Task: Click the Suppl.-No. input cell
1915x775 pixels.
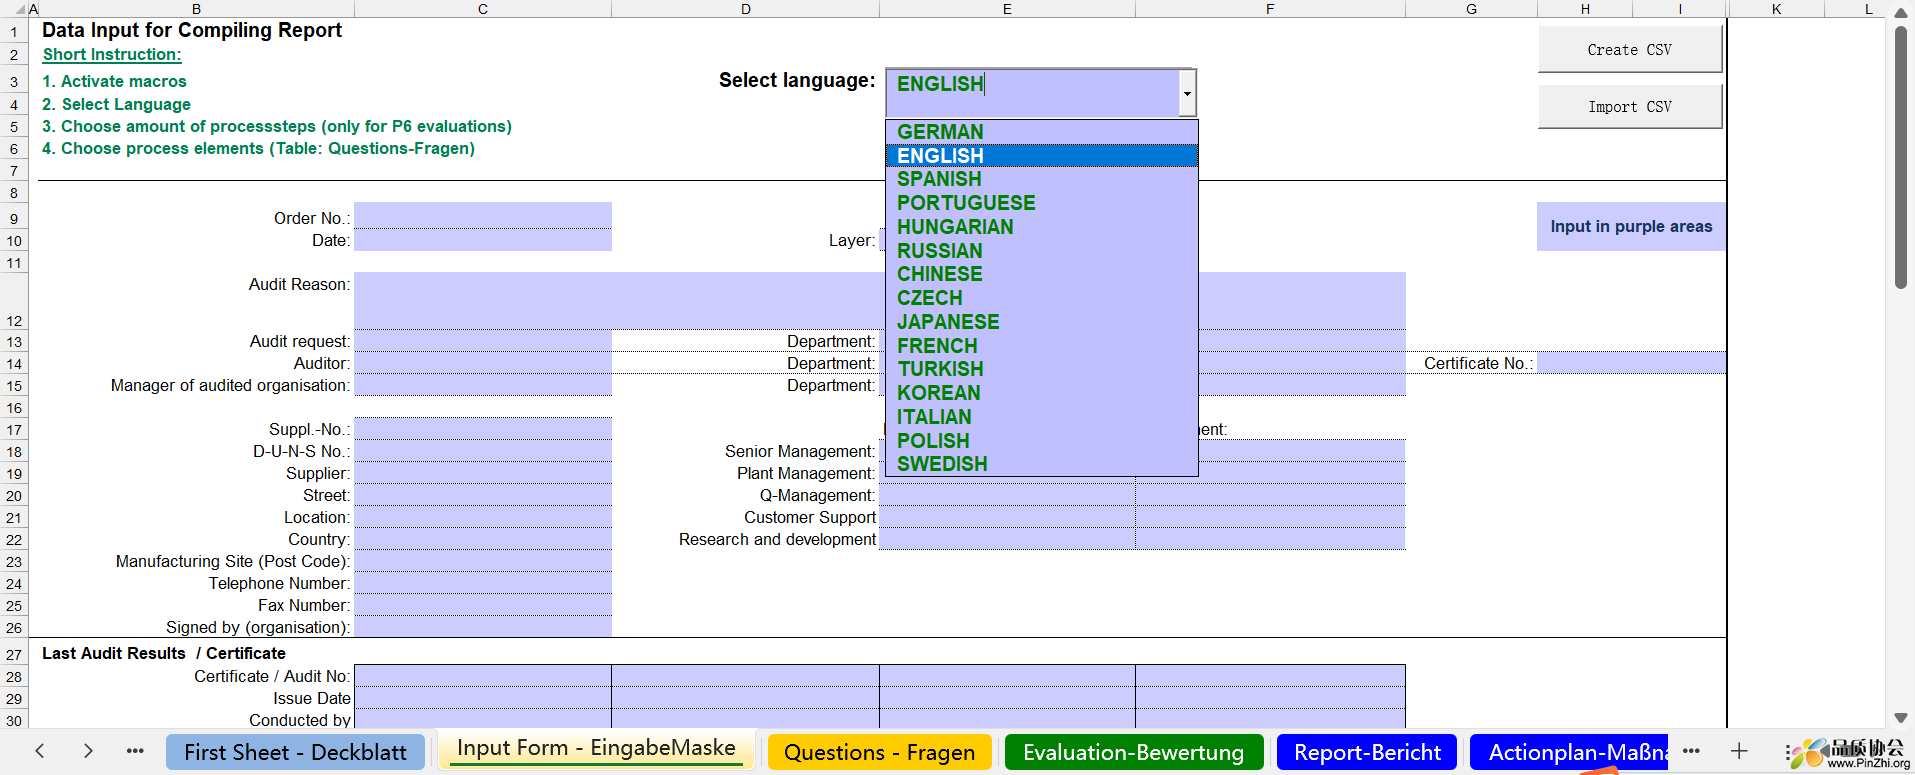Action: [x=483, y=429]
